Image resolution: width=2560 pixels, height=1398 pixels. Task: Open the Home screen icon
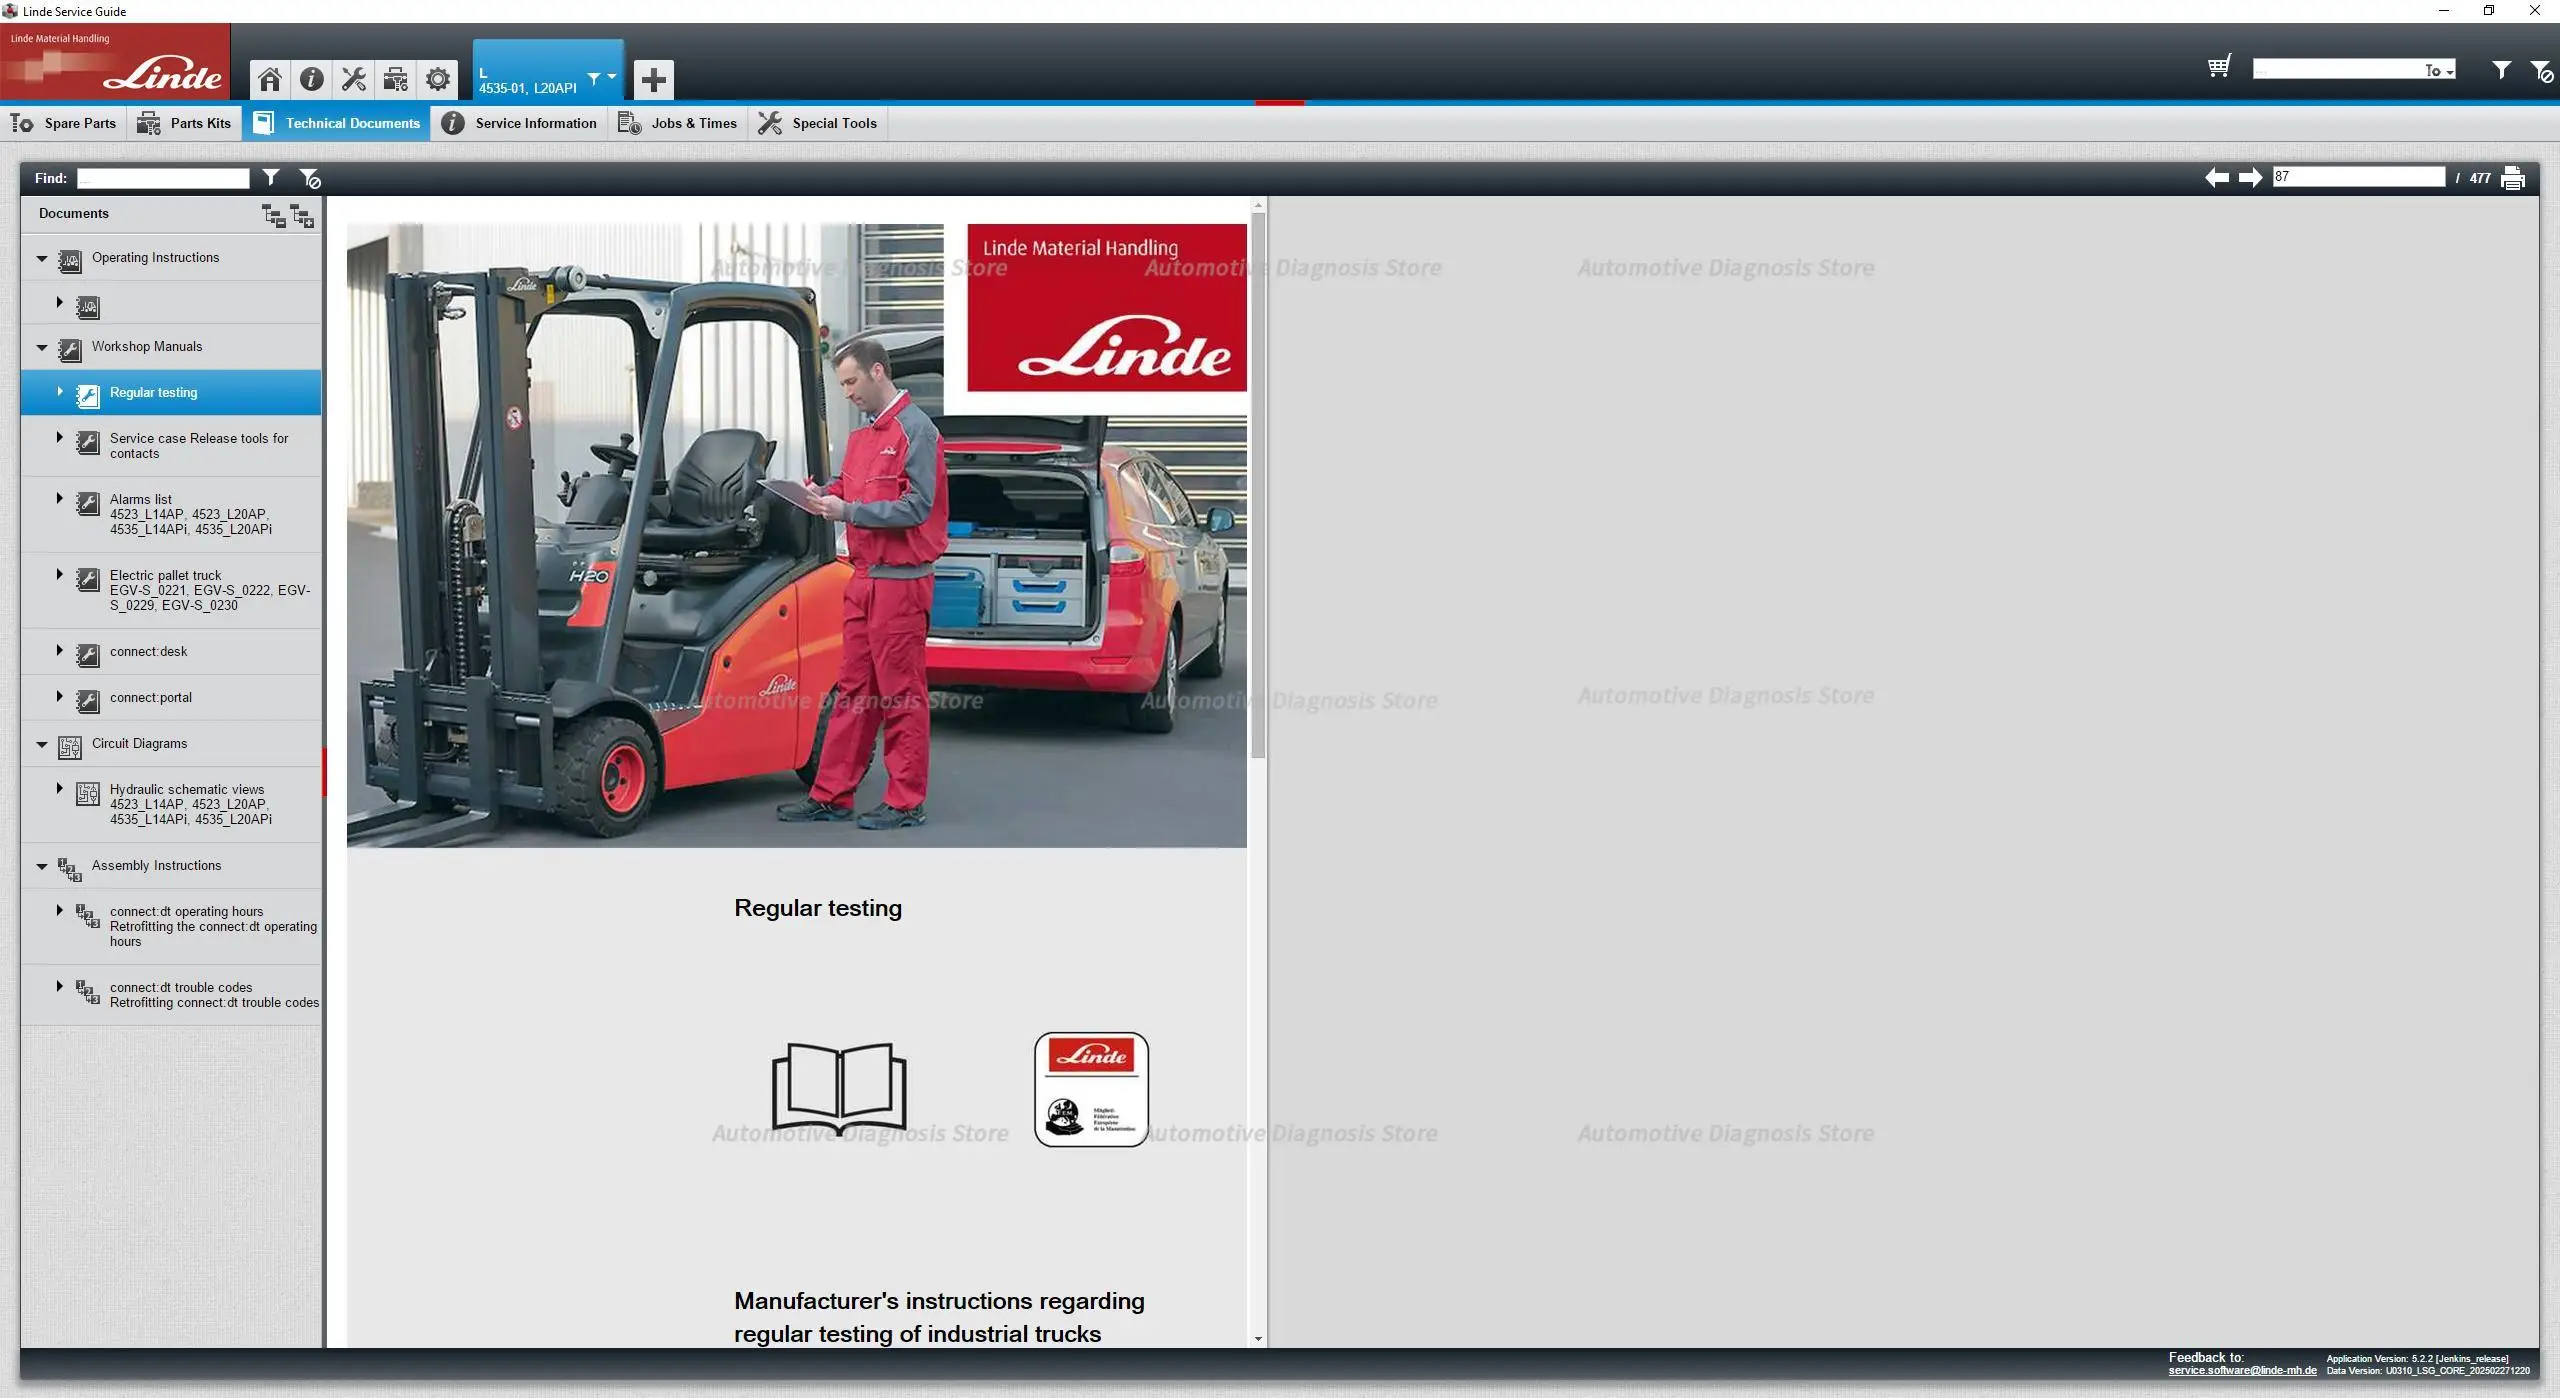268,79
